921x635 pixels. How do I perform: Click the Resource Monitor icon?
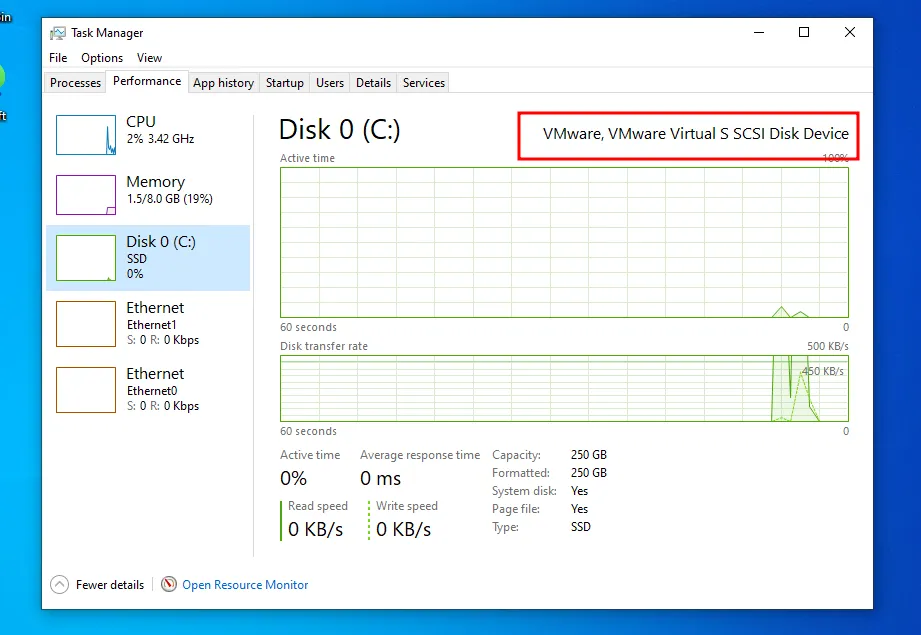pyautogui.click(x=169, y=585)
